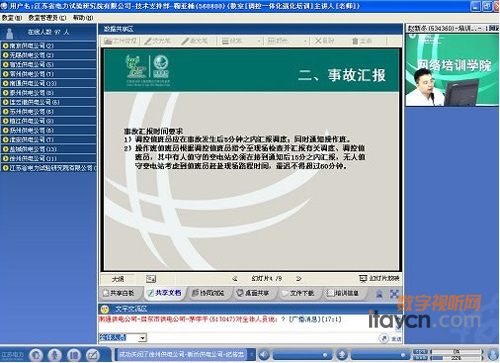Mute the speaker with the speaker icon
Screen dimensions: 500x363
[264, 355]
